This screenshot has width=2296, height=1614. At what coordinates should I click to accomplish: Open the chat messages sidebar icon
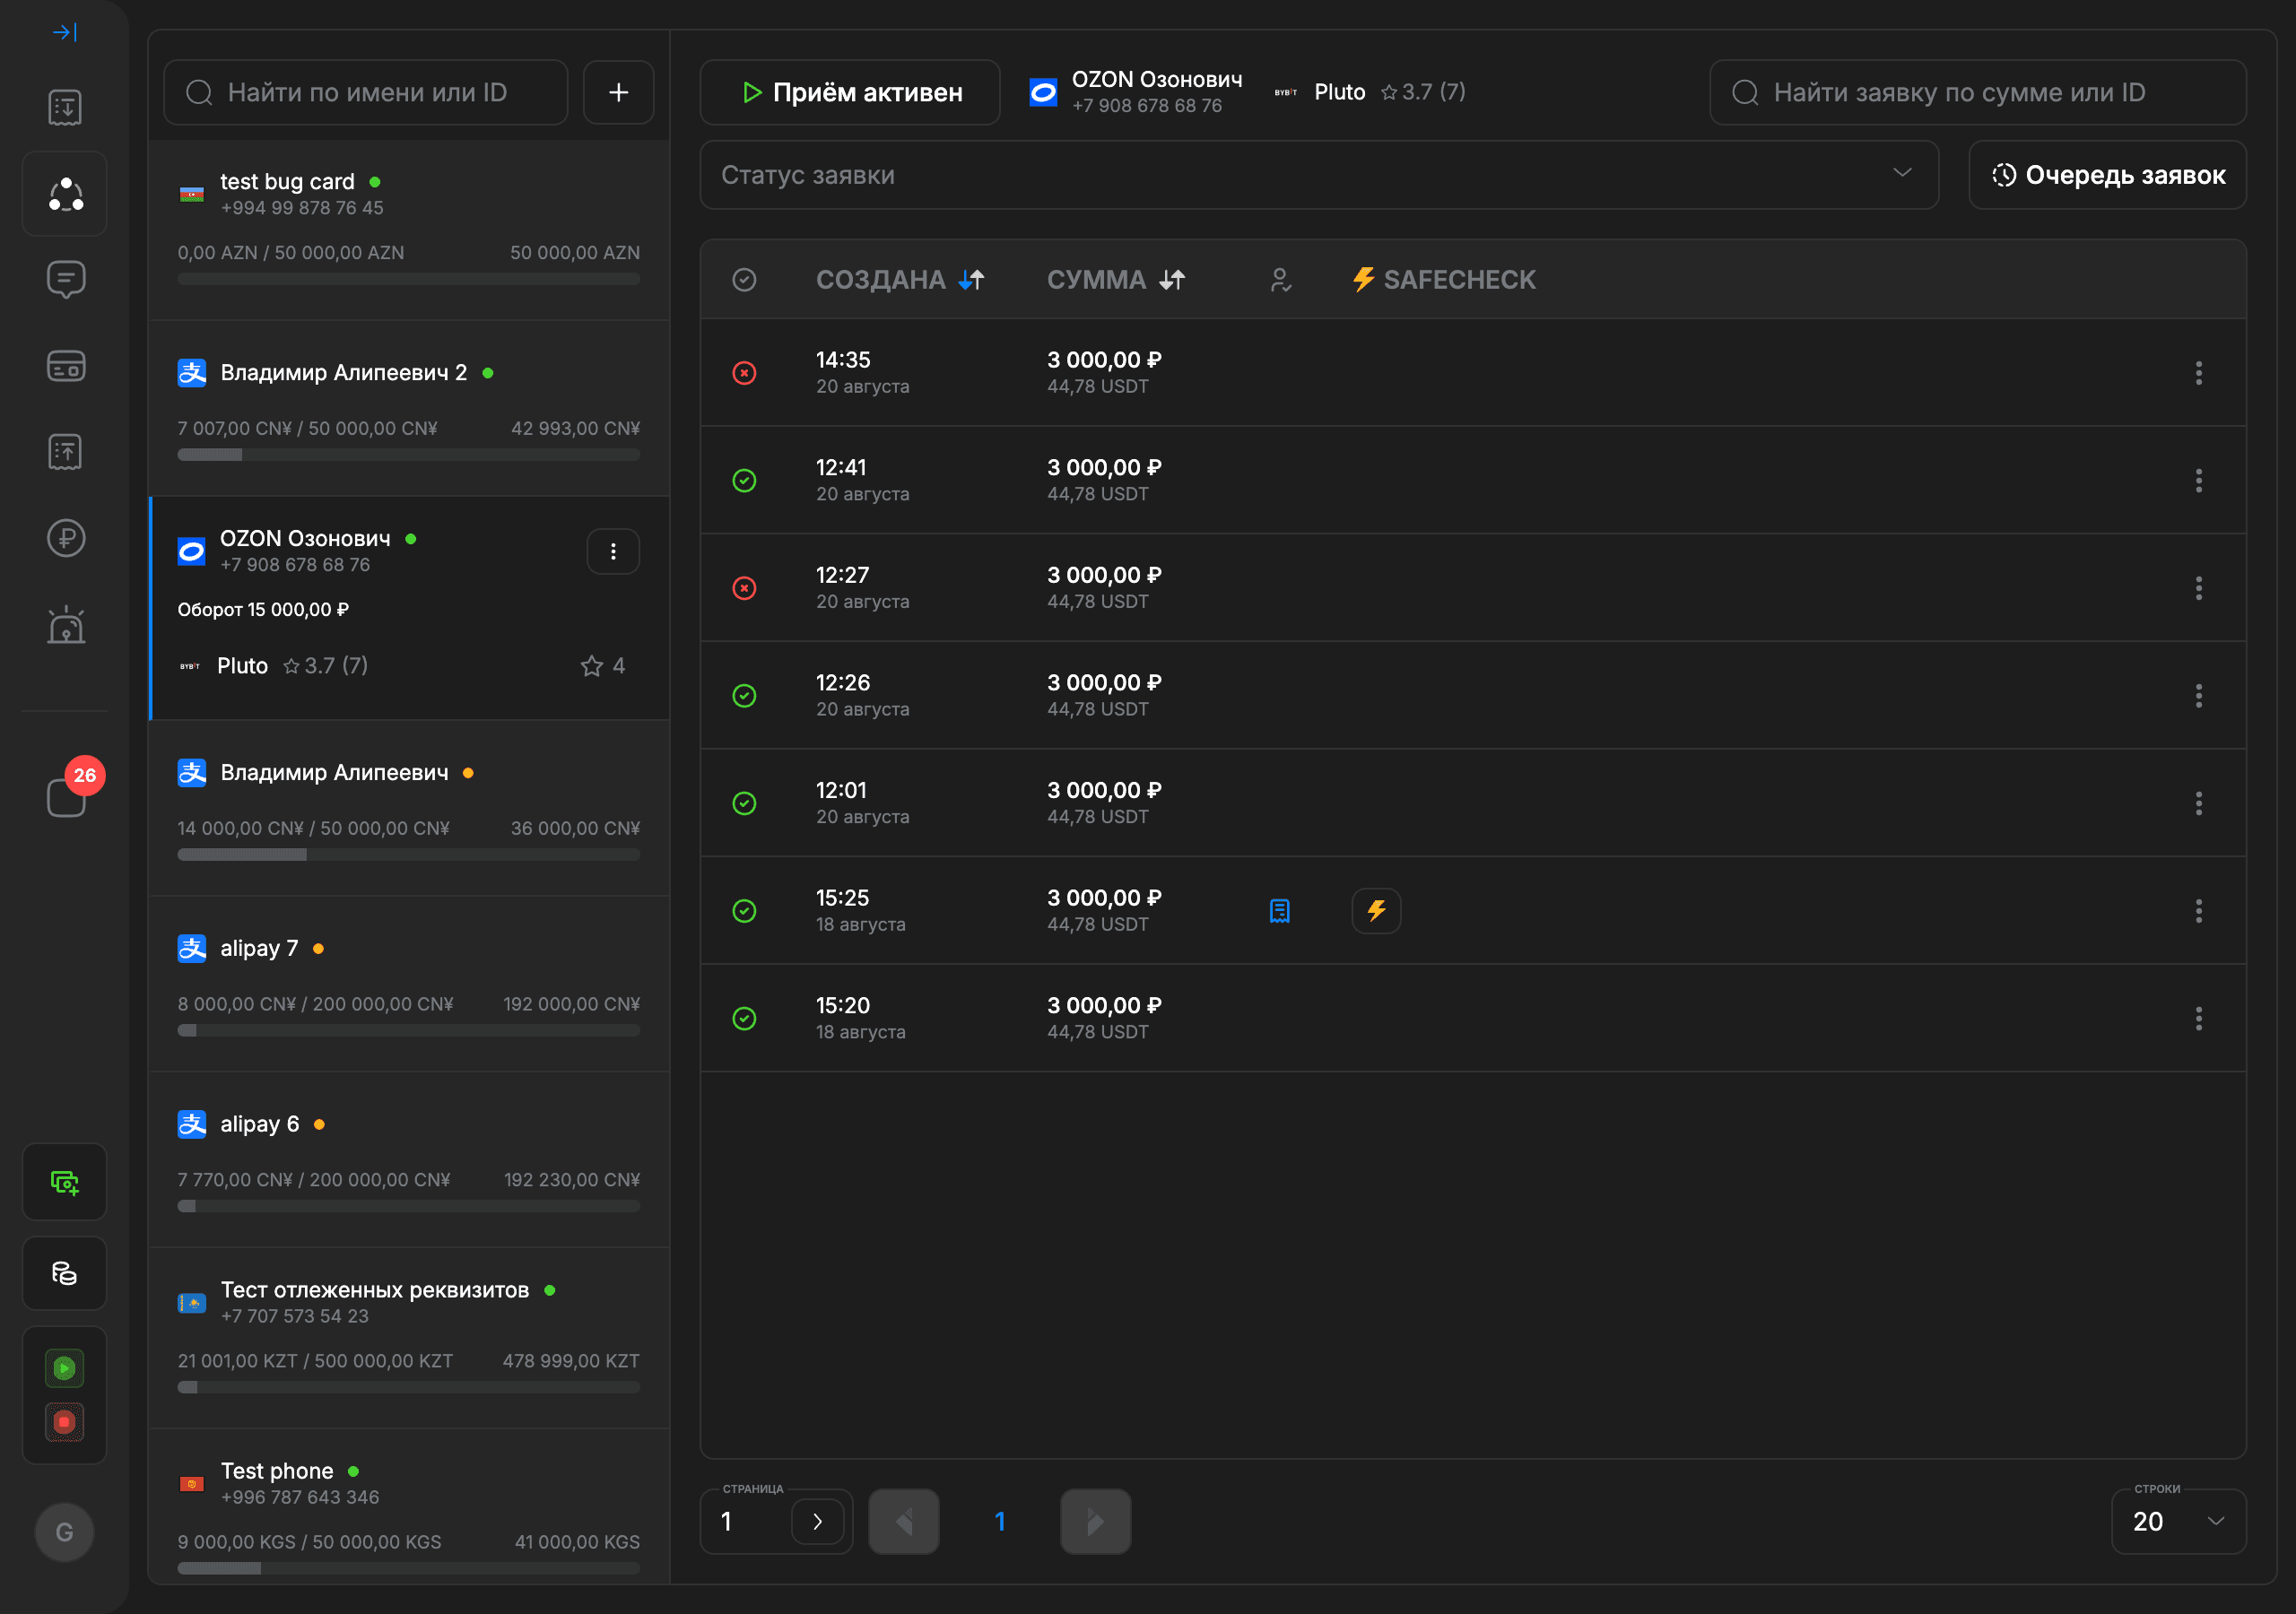[65, 279]
